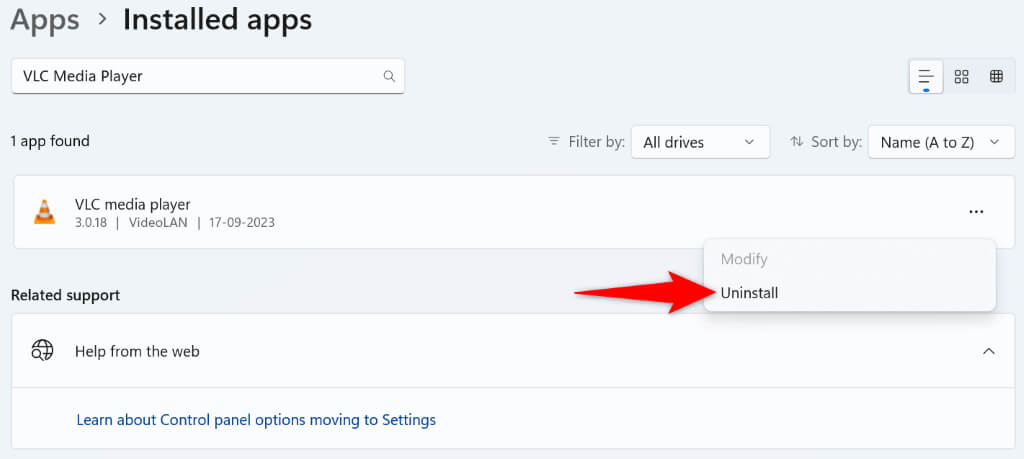Switch to table view layout
This screenshot has width=1024, height=459.
coord(996,77)
